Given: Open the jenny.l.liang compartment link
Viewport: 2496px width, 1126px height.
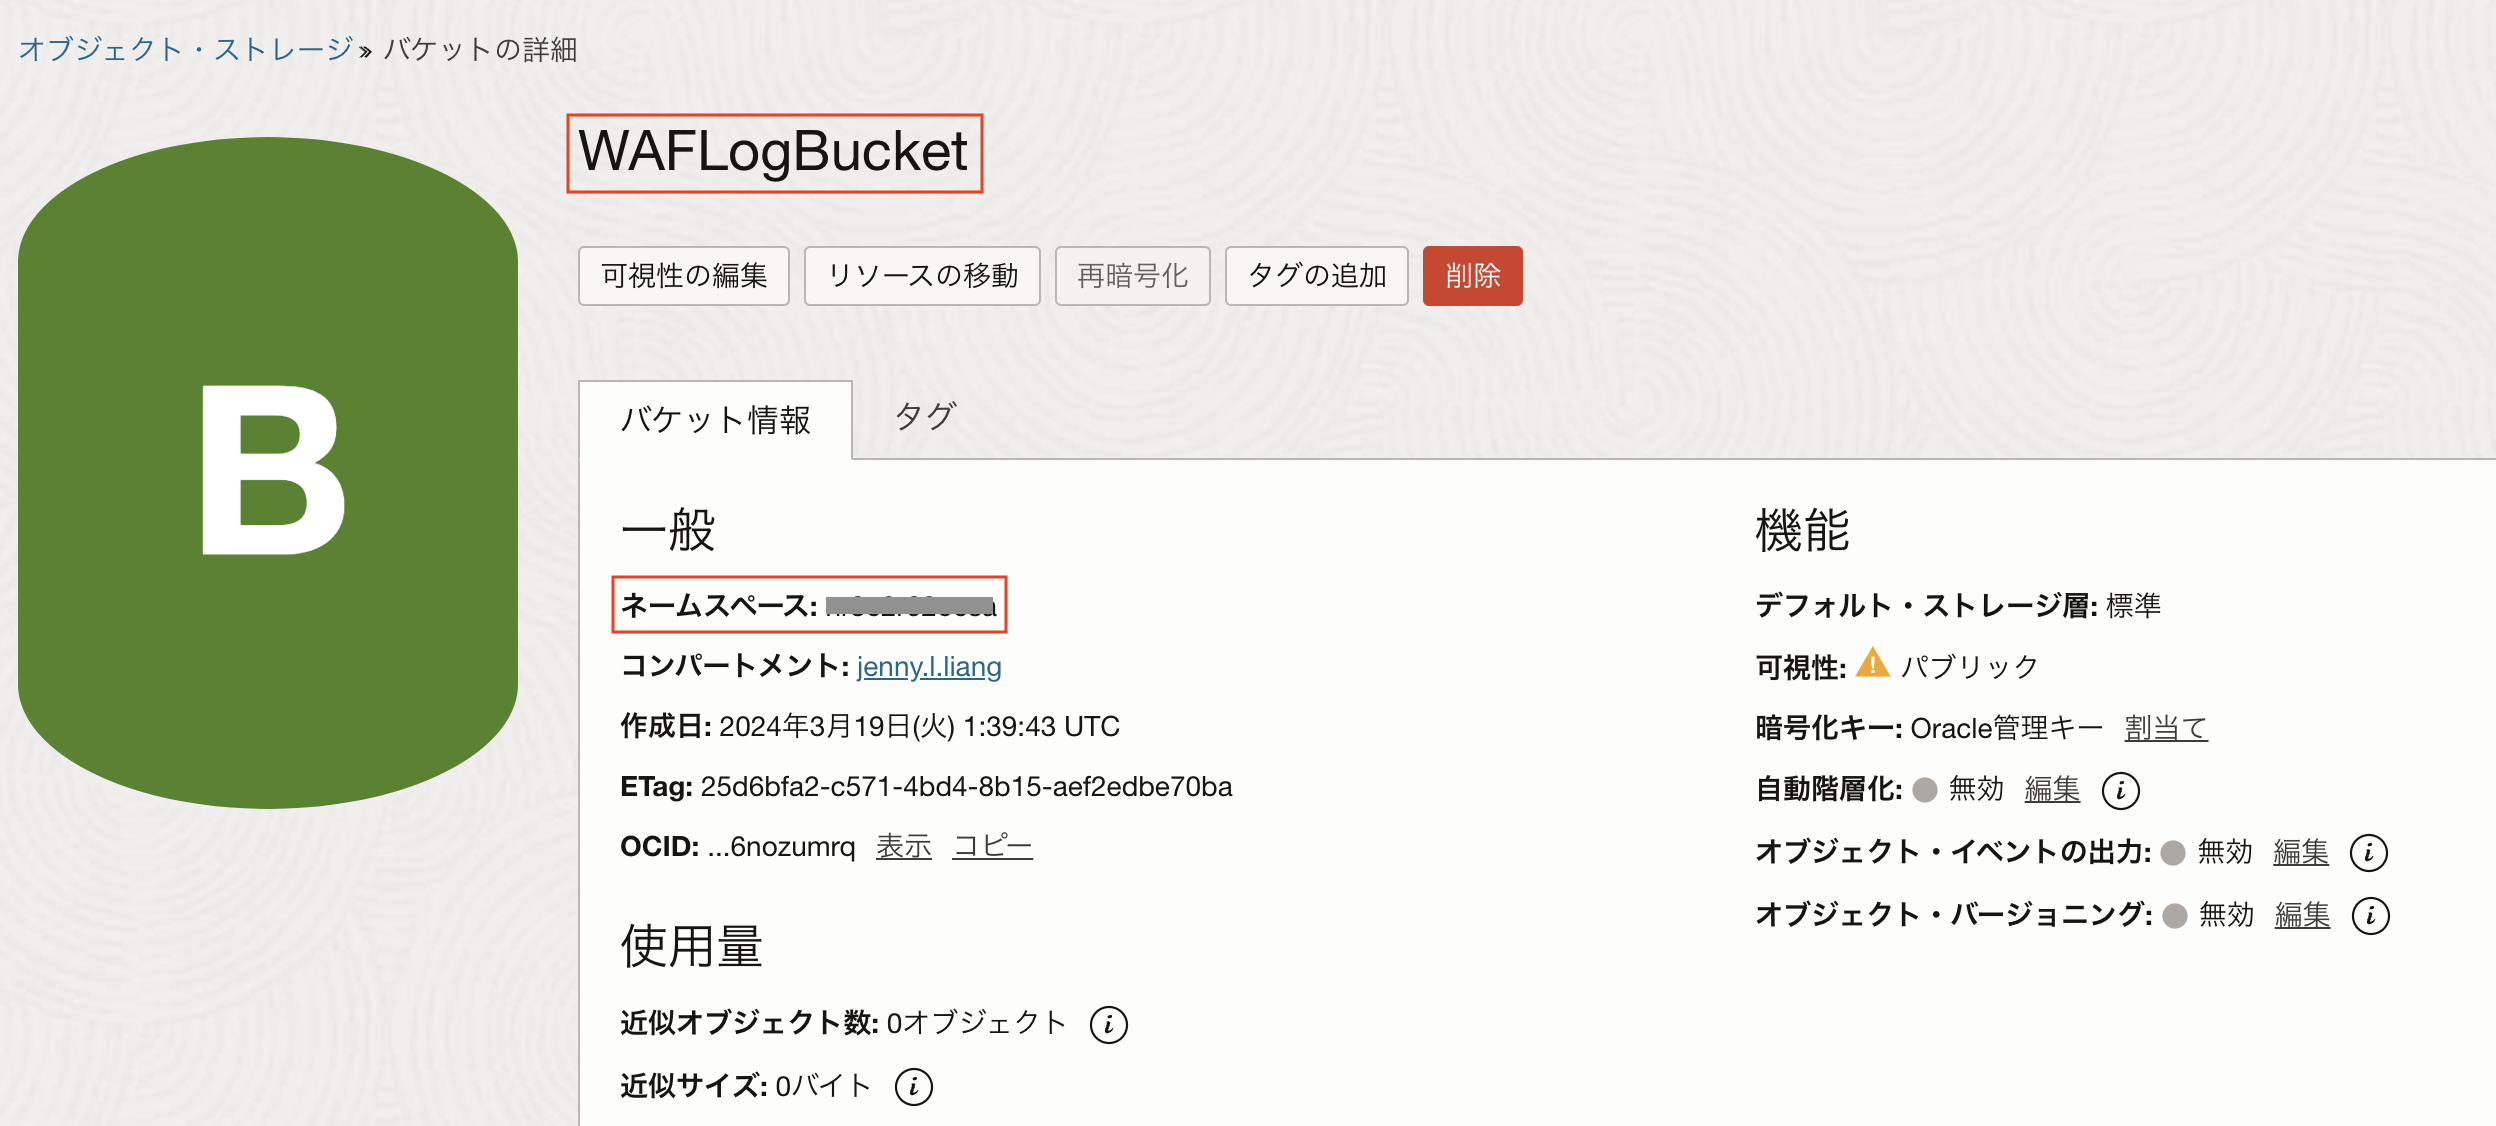Looking at the screenshot, I should [928, 666].
